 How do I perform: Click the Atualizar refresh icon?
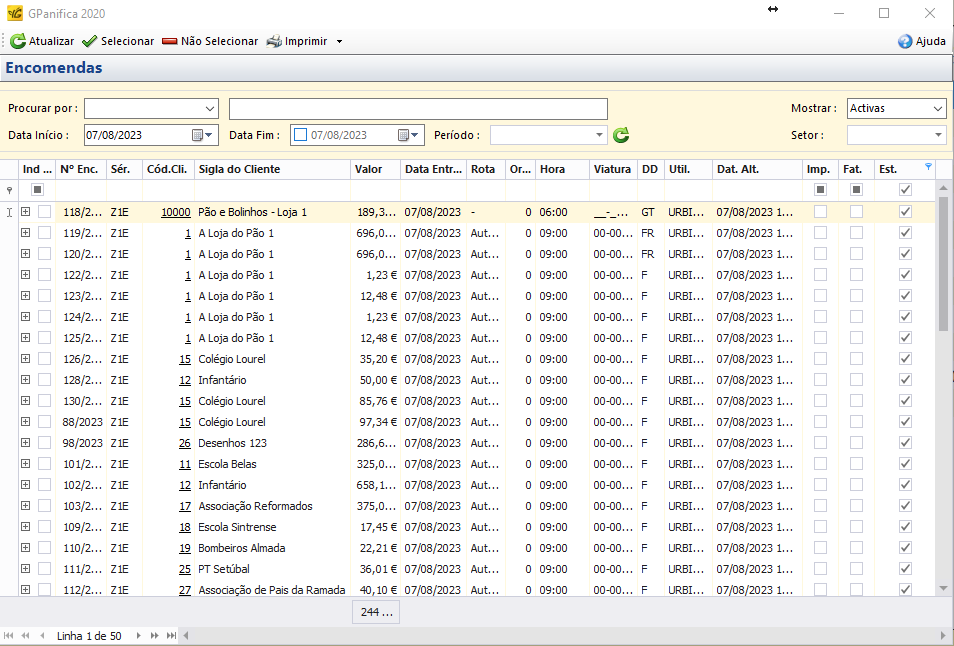(18, 41)
